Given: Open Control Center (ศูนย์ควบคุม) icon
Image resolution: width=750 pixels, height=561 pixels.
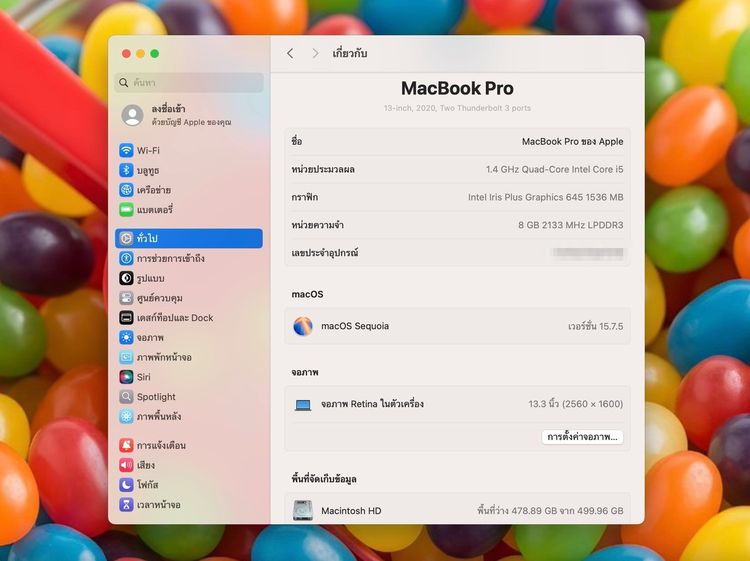Looking at the screenshot, I should tap(126, 298).
